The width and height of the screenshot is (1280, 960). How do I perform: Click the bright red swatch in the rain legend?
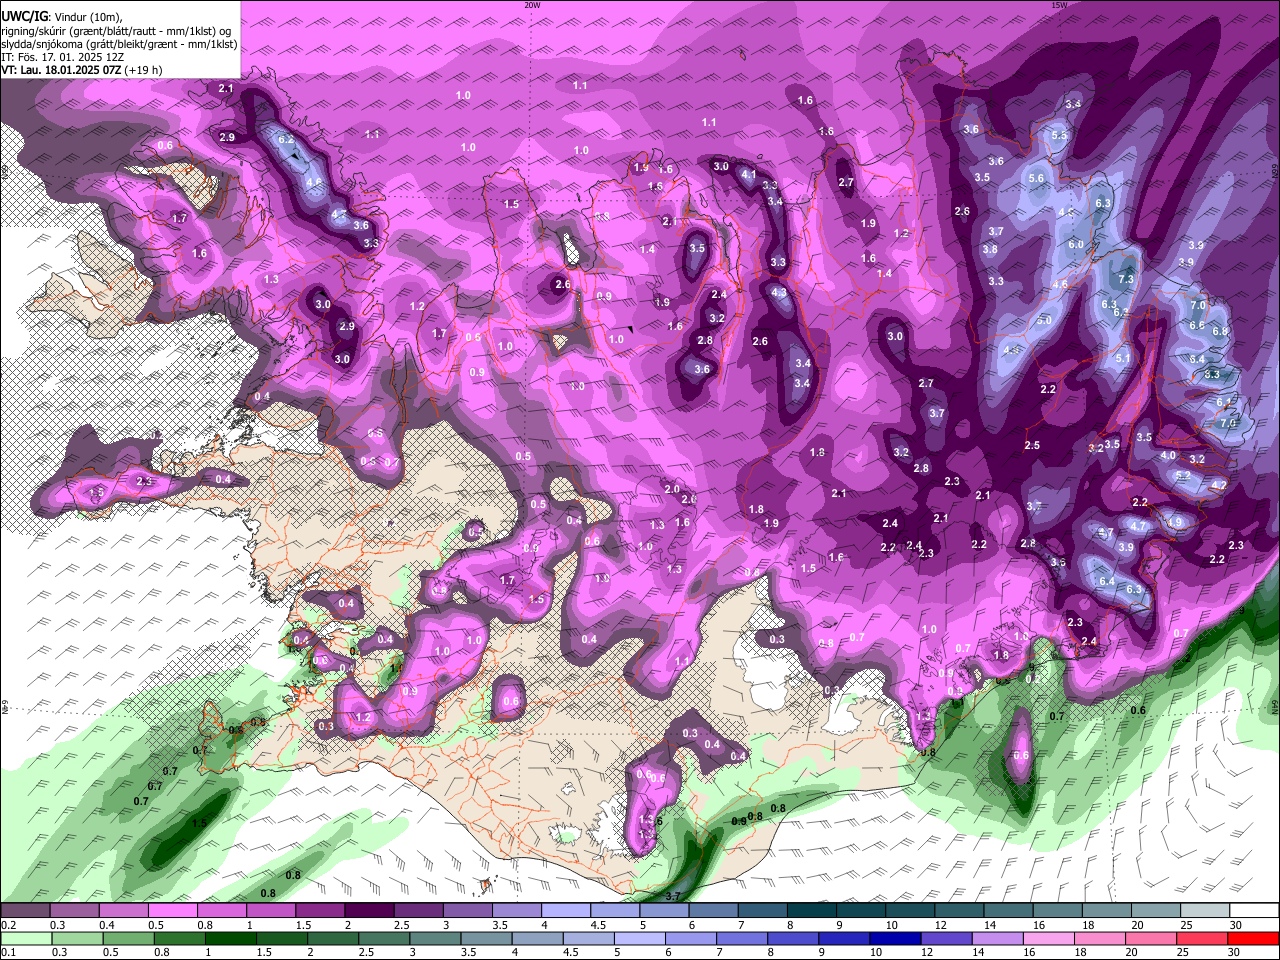click(1254, 938)
